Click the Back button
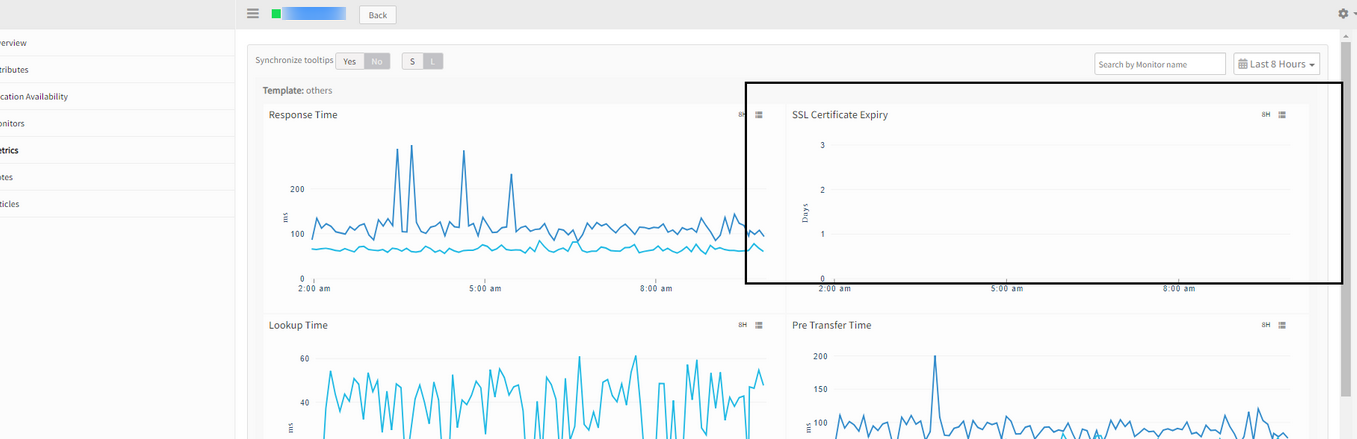 pyautogui.click(x=378, y=15)
